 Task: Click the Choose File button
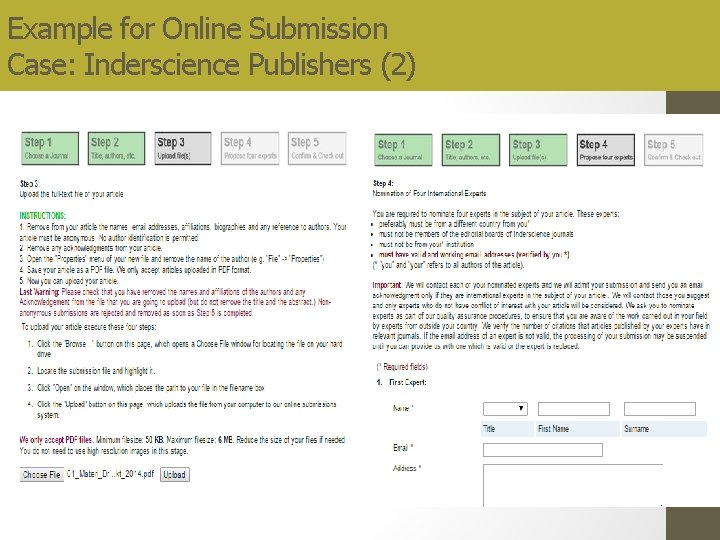pos(42,474)
